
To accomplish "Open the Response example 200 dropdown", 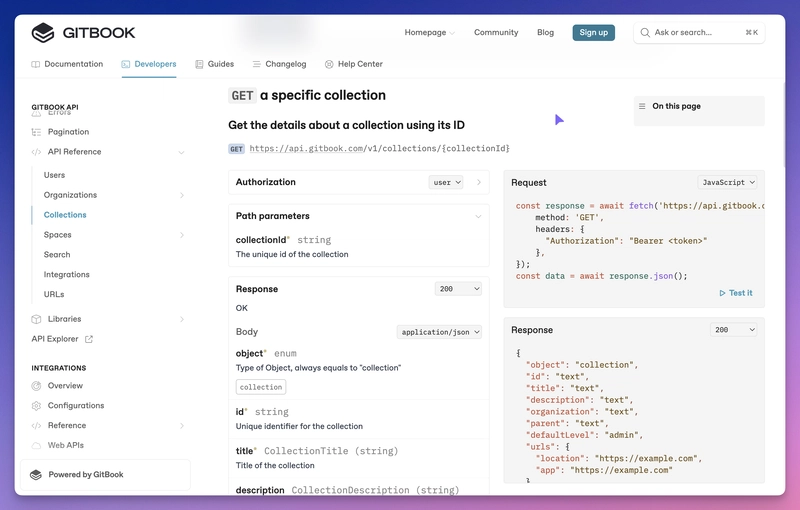I will 734,330.
